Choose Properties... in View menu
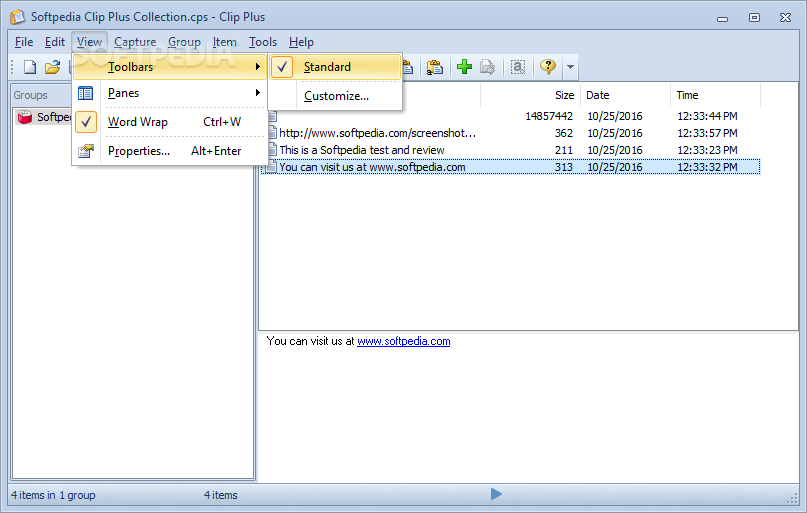 coord(170,151)
